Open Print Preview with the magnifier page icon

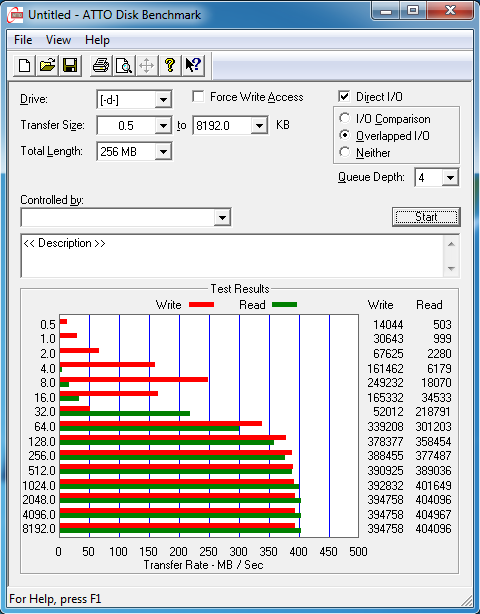[x=124, y=65]
